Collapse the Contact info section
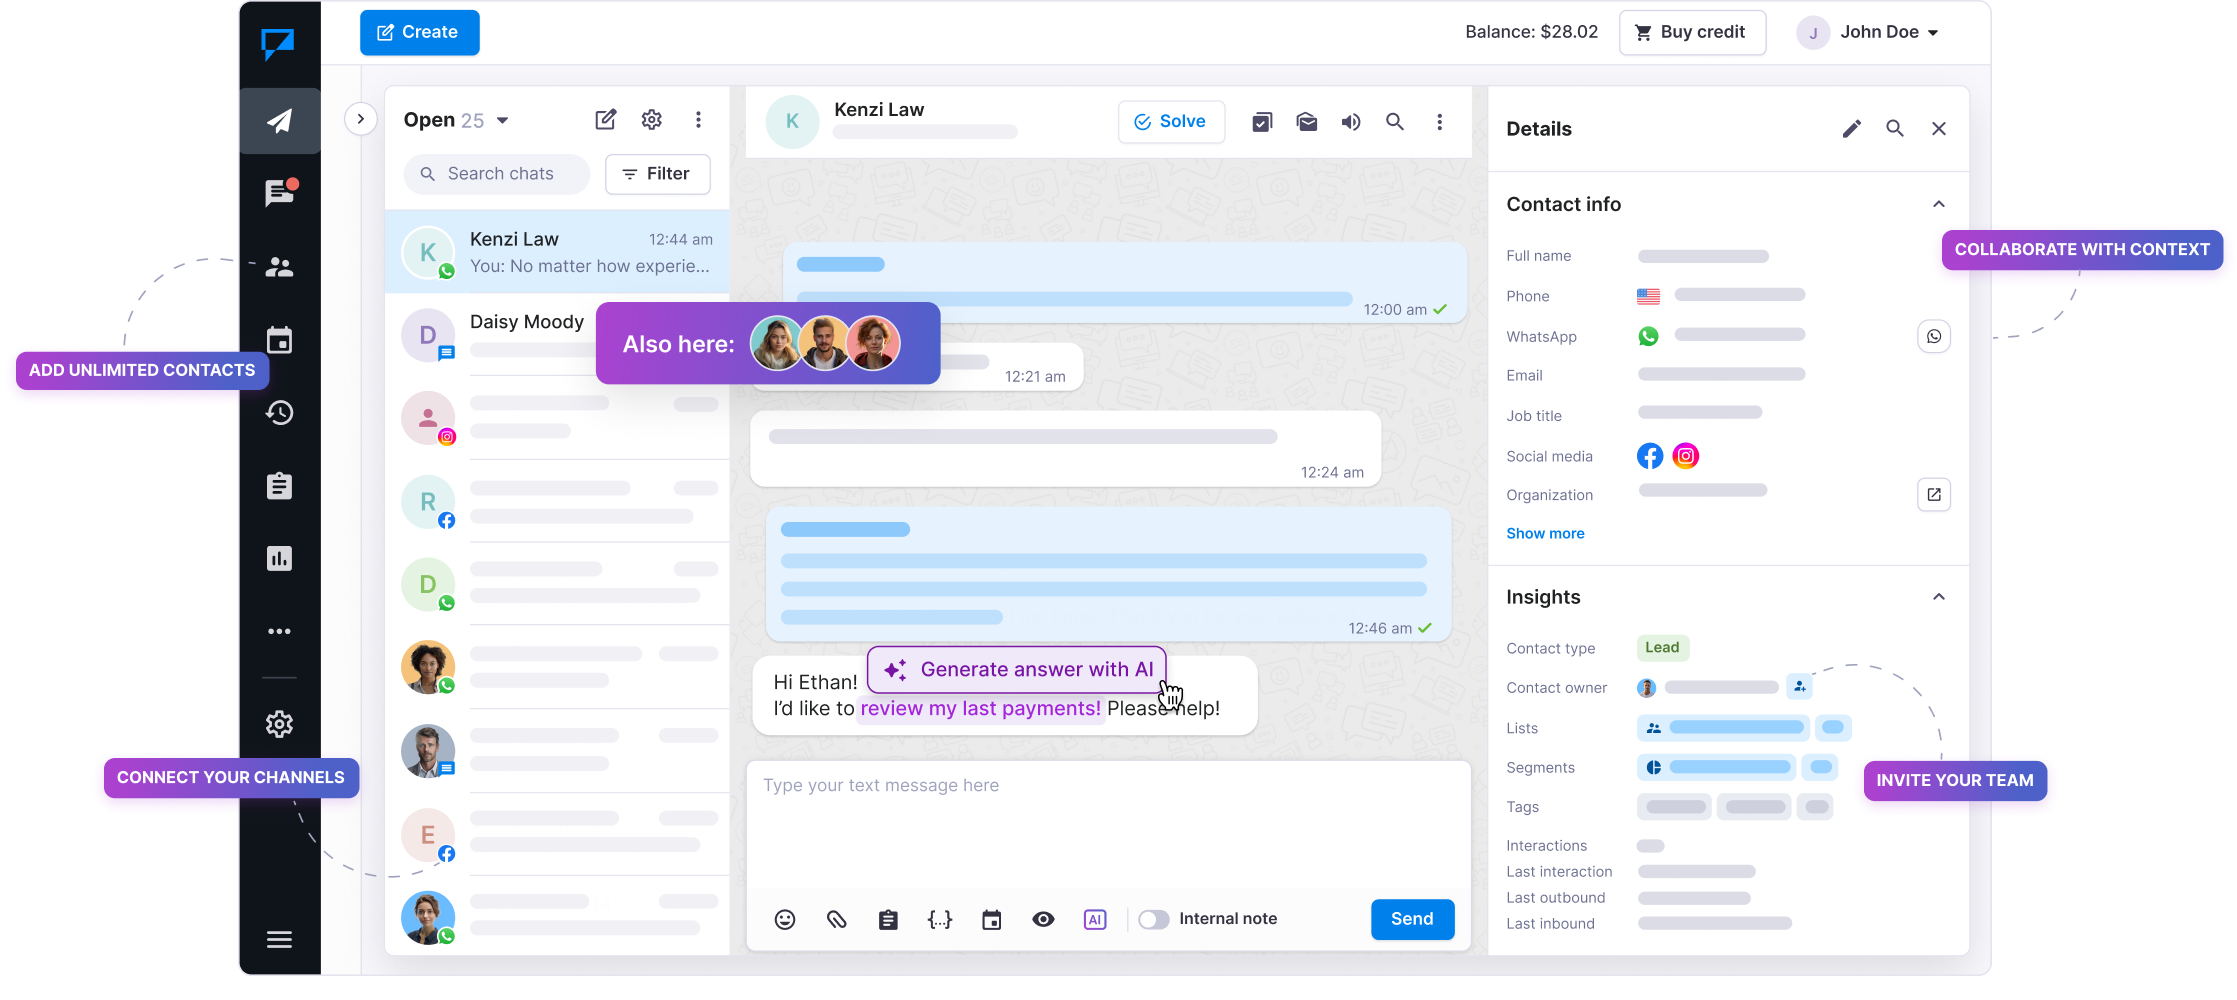 click(x=1938, y=204)
